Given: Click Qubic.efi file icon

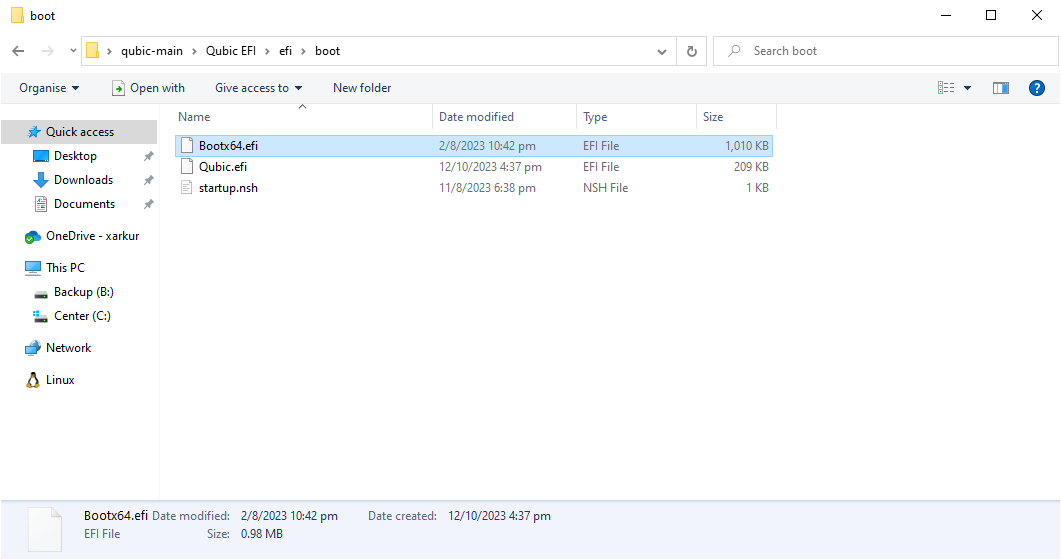Looking at the screenshot, I should 187,166.
